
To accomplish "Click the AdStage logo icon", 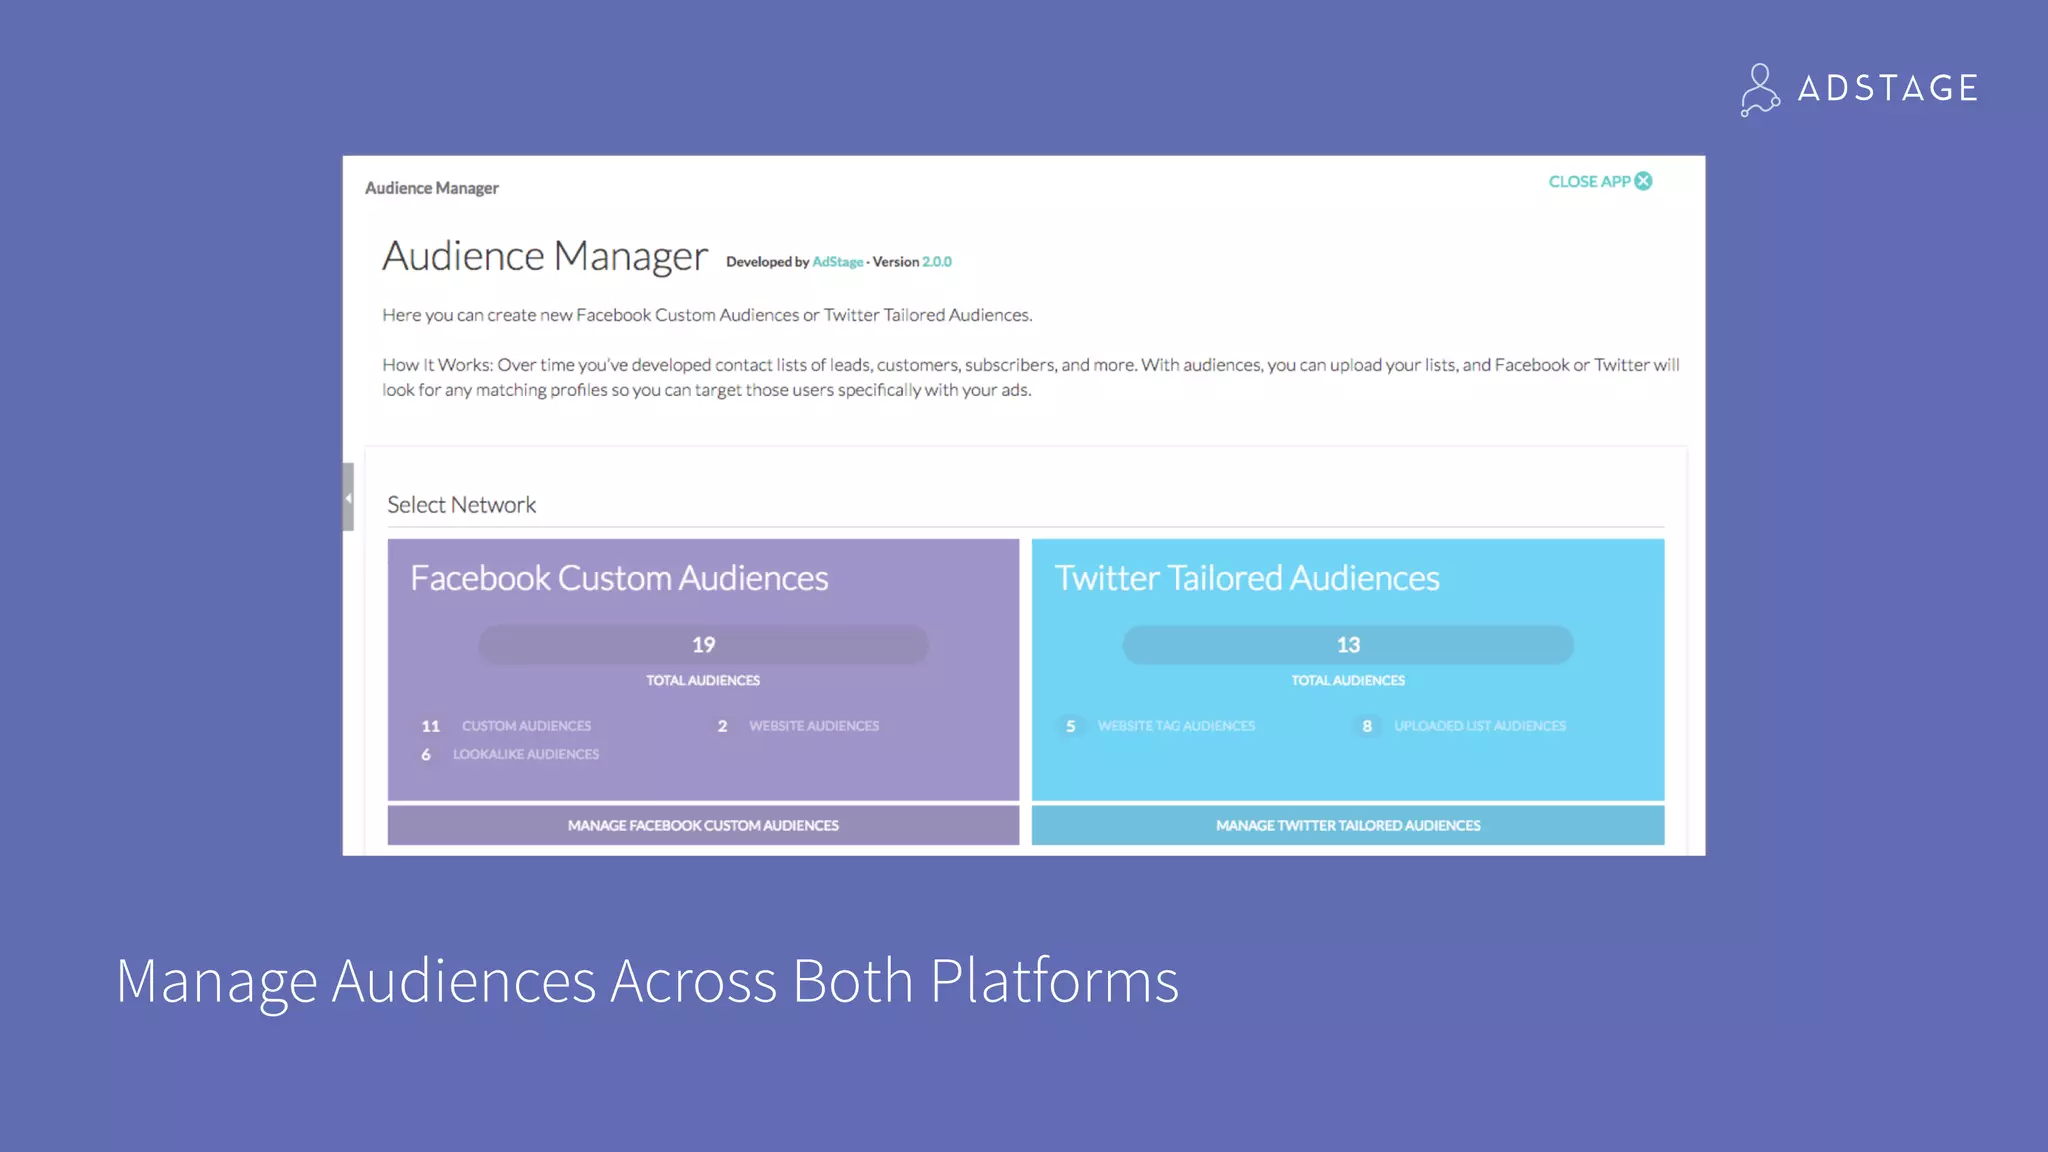I will tap(1760, 90).
